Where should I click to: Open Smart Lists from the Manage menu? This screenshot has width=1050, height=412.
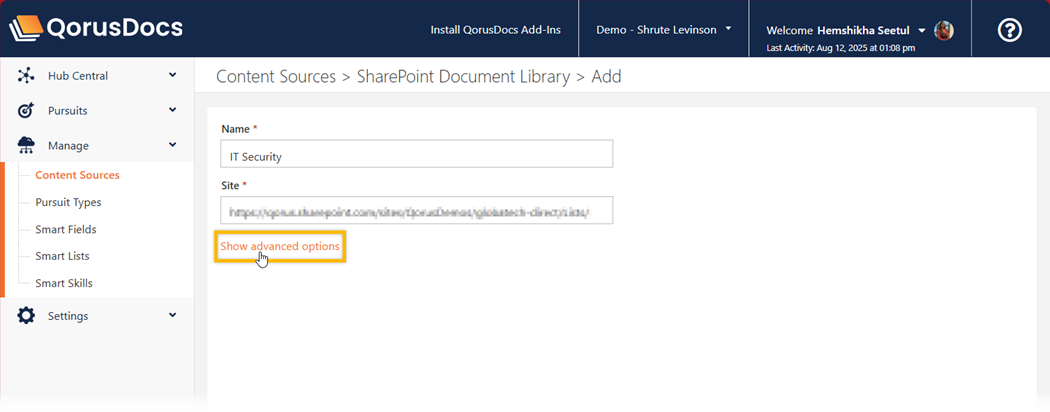(x=62, y=256)
